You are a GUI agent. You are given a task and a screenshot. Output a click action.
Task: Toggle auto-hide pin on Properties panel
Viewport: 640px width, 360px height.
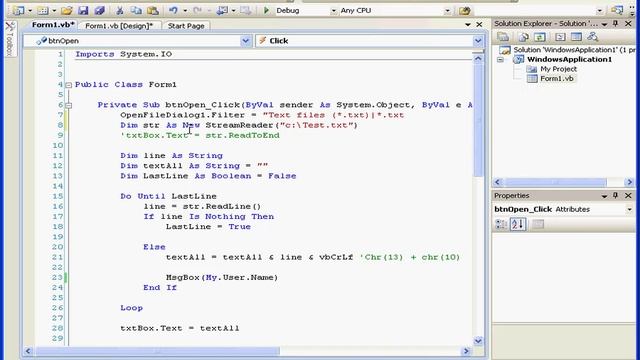[x=616, y=196]
